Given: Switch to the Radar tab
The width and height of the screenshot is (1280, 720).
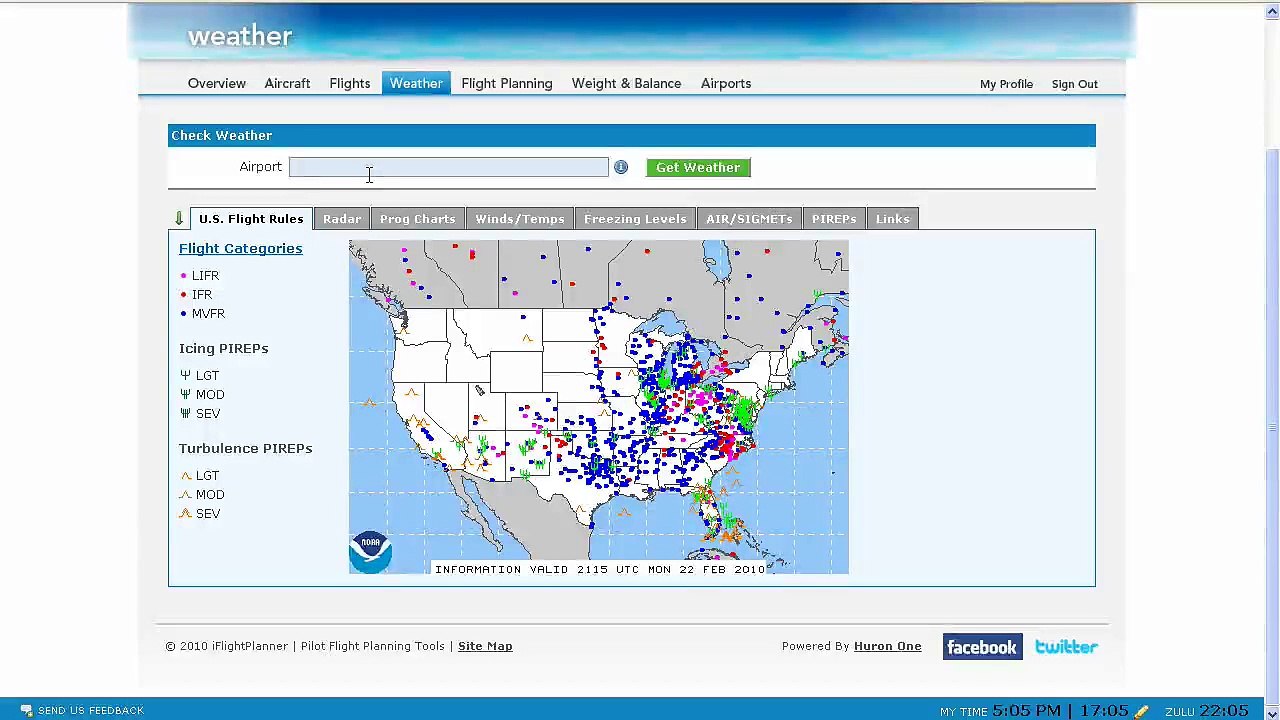Looking at the screenshot, I should [x=342, y=219].
